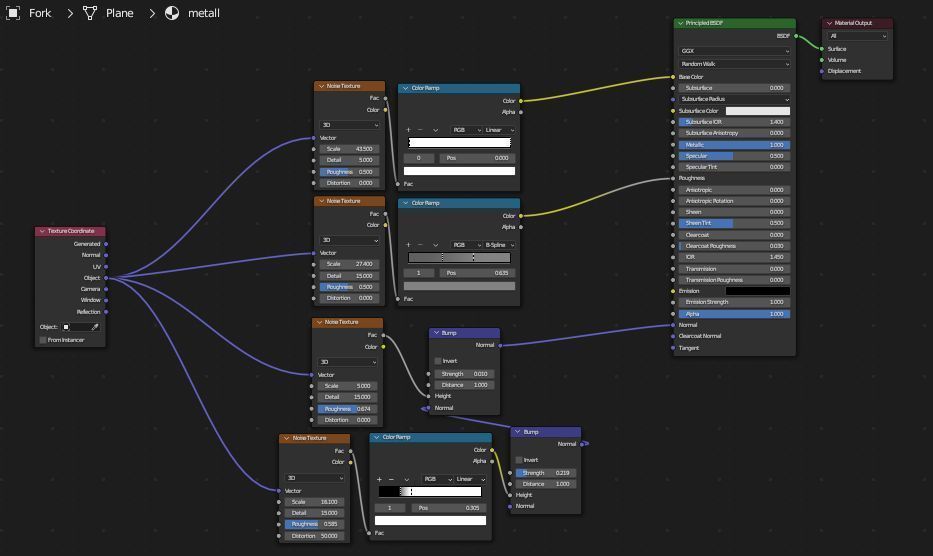Click the Displacement input socket on Material Output
The image size is (933, 556).
[822, 71]
